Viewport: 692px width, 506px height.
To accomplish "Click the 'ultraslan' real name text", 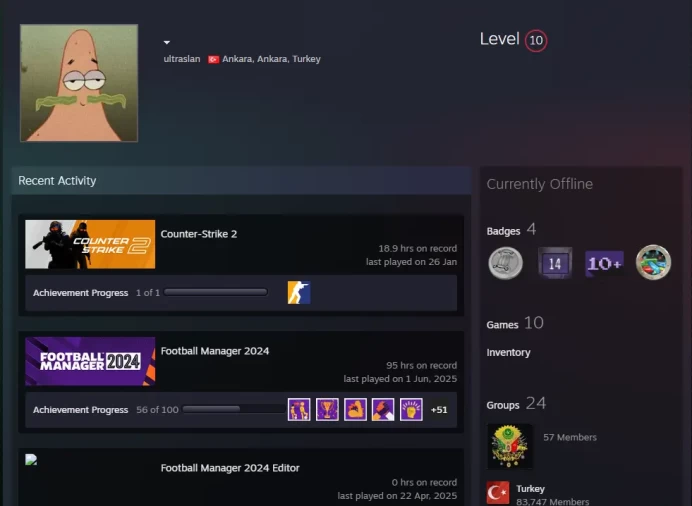I will click(x=182, y=59).
